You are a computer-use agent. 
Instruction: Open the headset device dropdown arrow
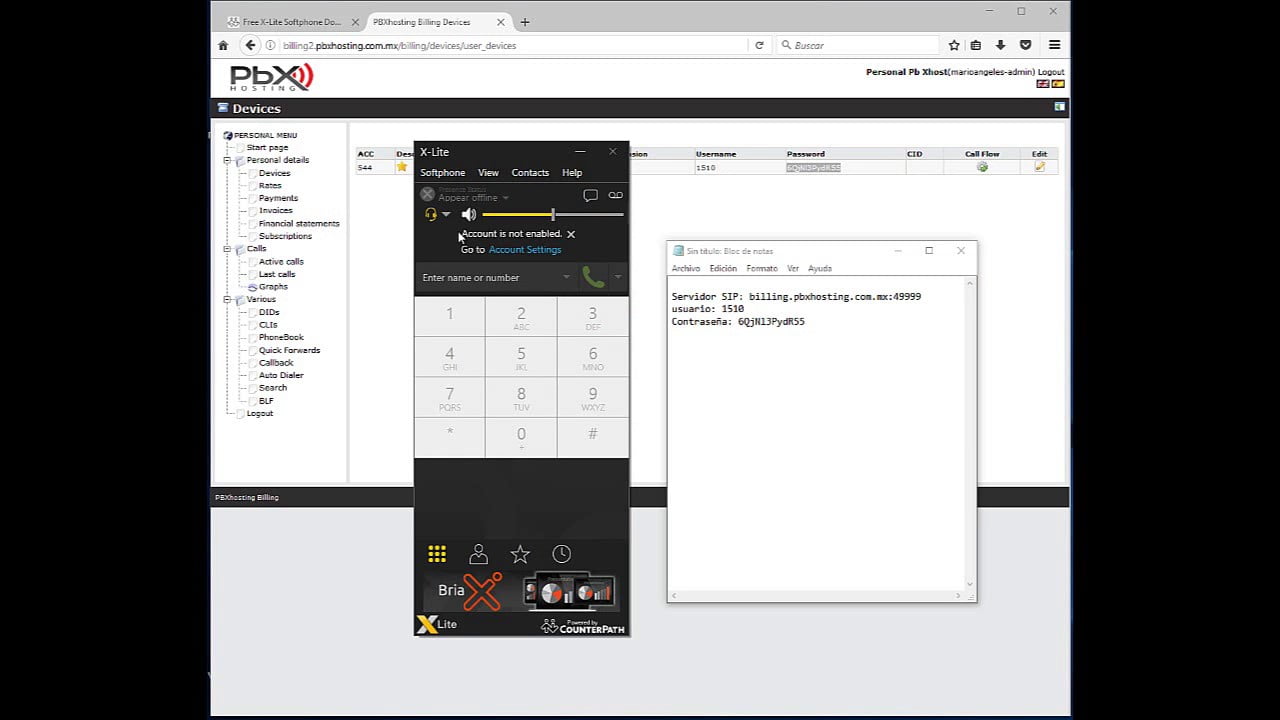click(446, 214)
